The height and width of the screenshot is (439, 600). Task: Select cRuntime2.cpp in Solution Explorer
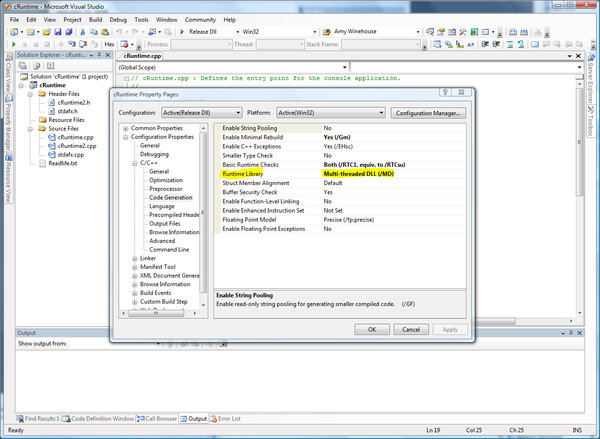tap(77, 146)
